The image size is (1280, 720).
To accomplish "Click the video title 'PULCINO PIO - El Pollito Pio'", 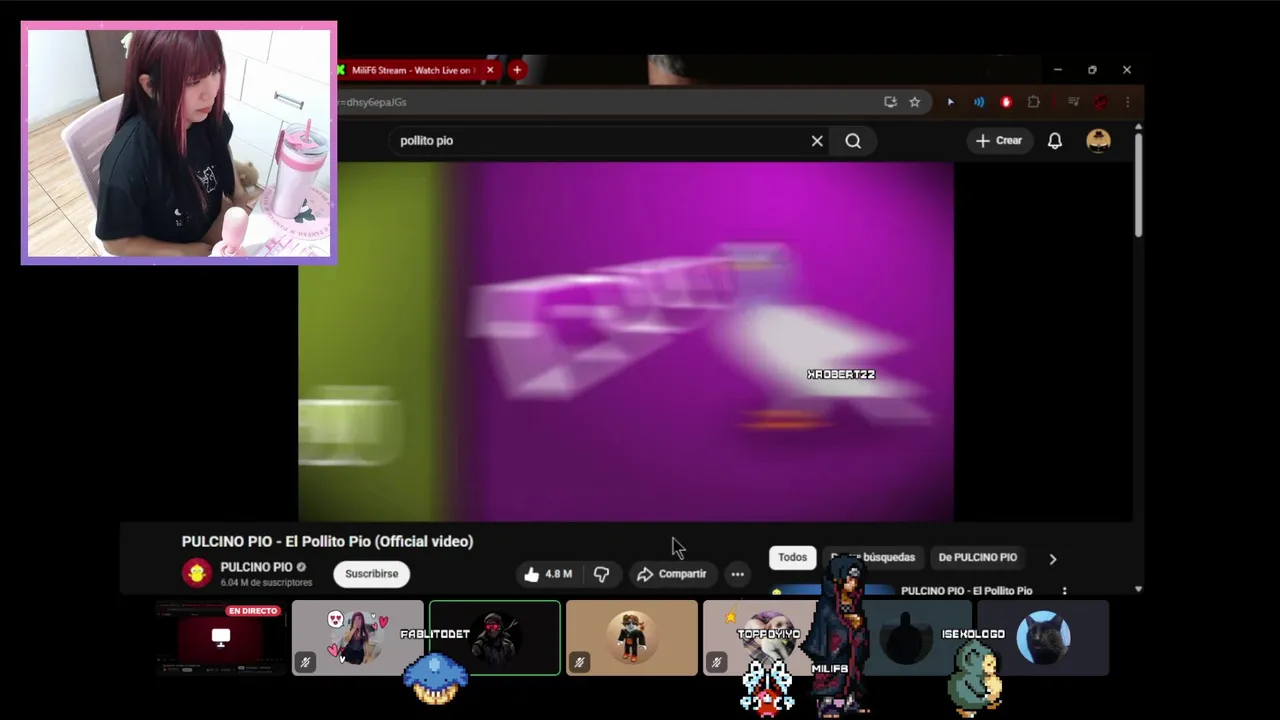I will point(327,541).
